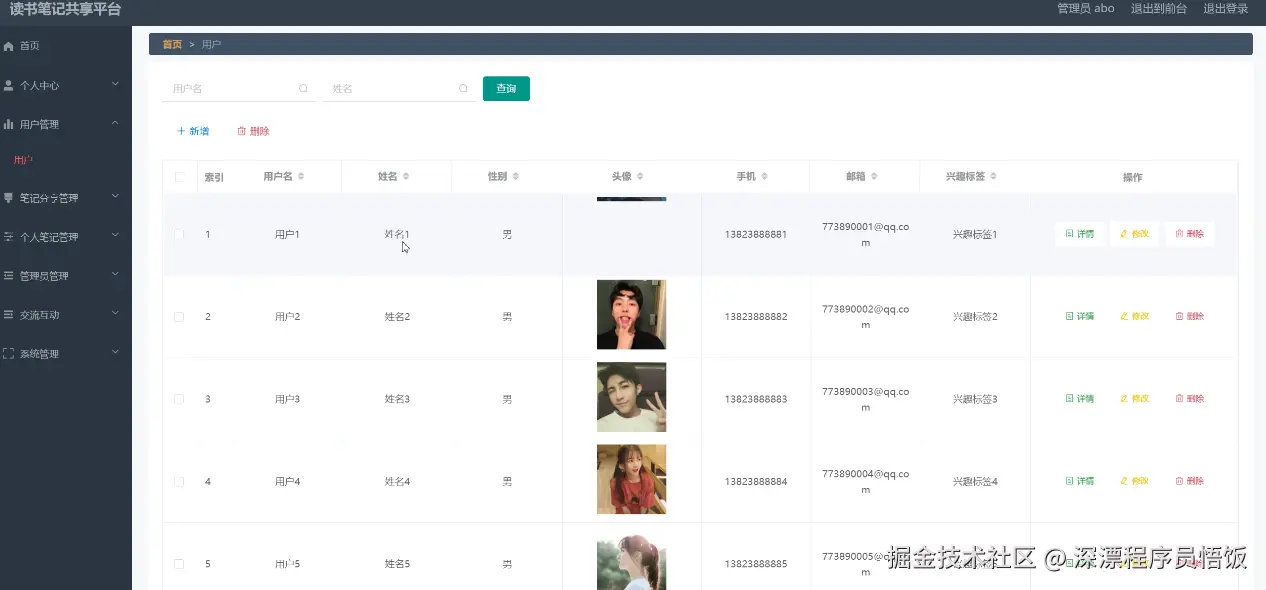Focus the 姓名 search input field
This screenshot has width=1266, height=590.
398,88
